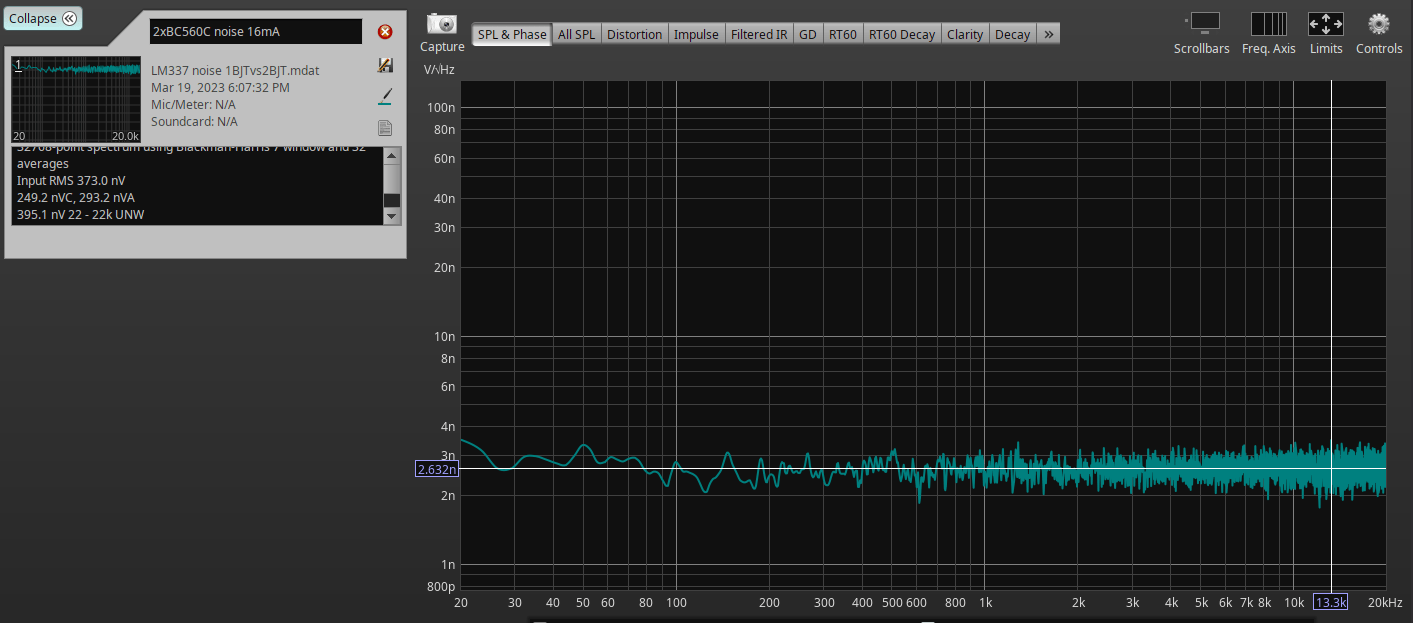Viewport: 1413px width, 623px height.
Task: Open graph Limits settings
Action: [1326, 32]
